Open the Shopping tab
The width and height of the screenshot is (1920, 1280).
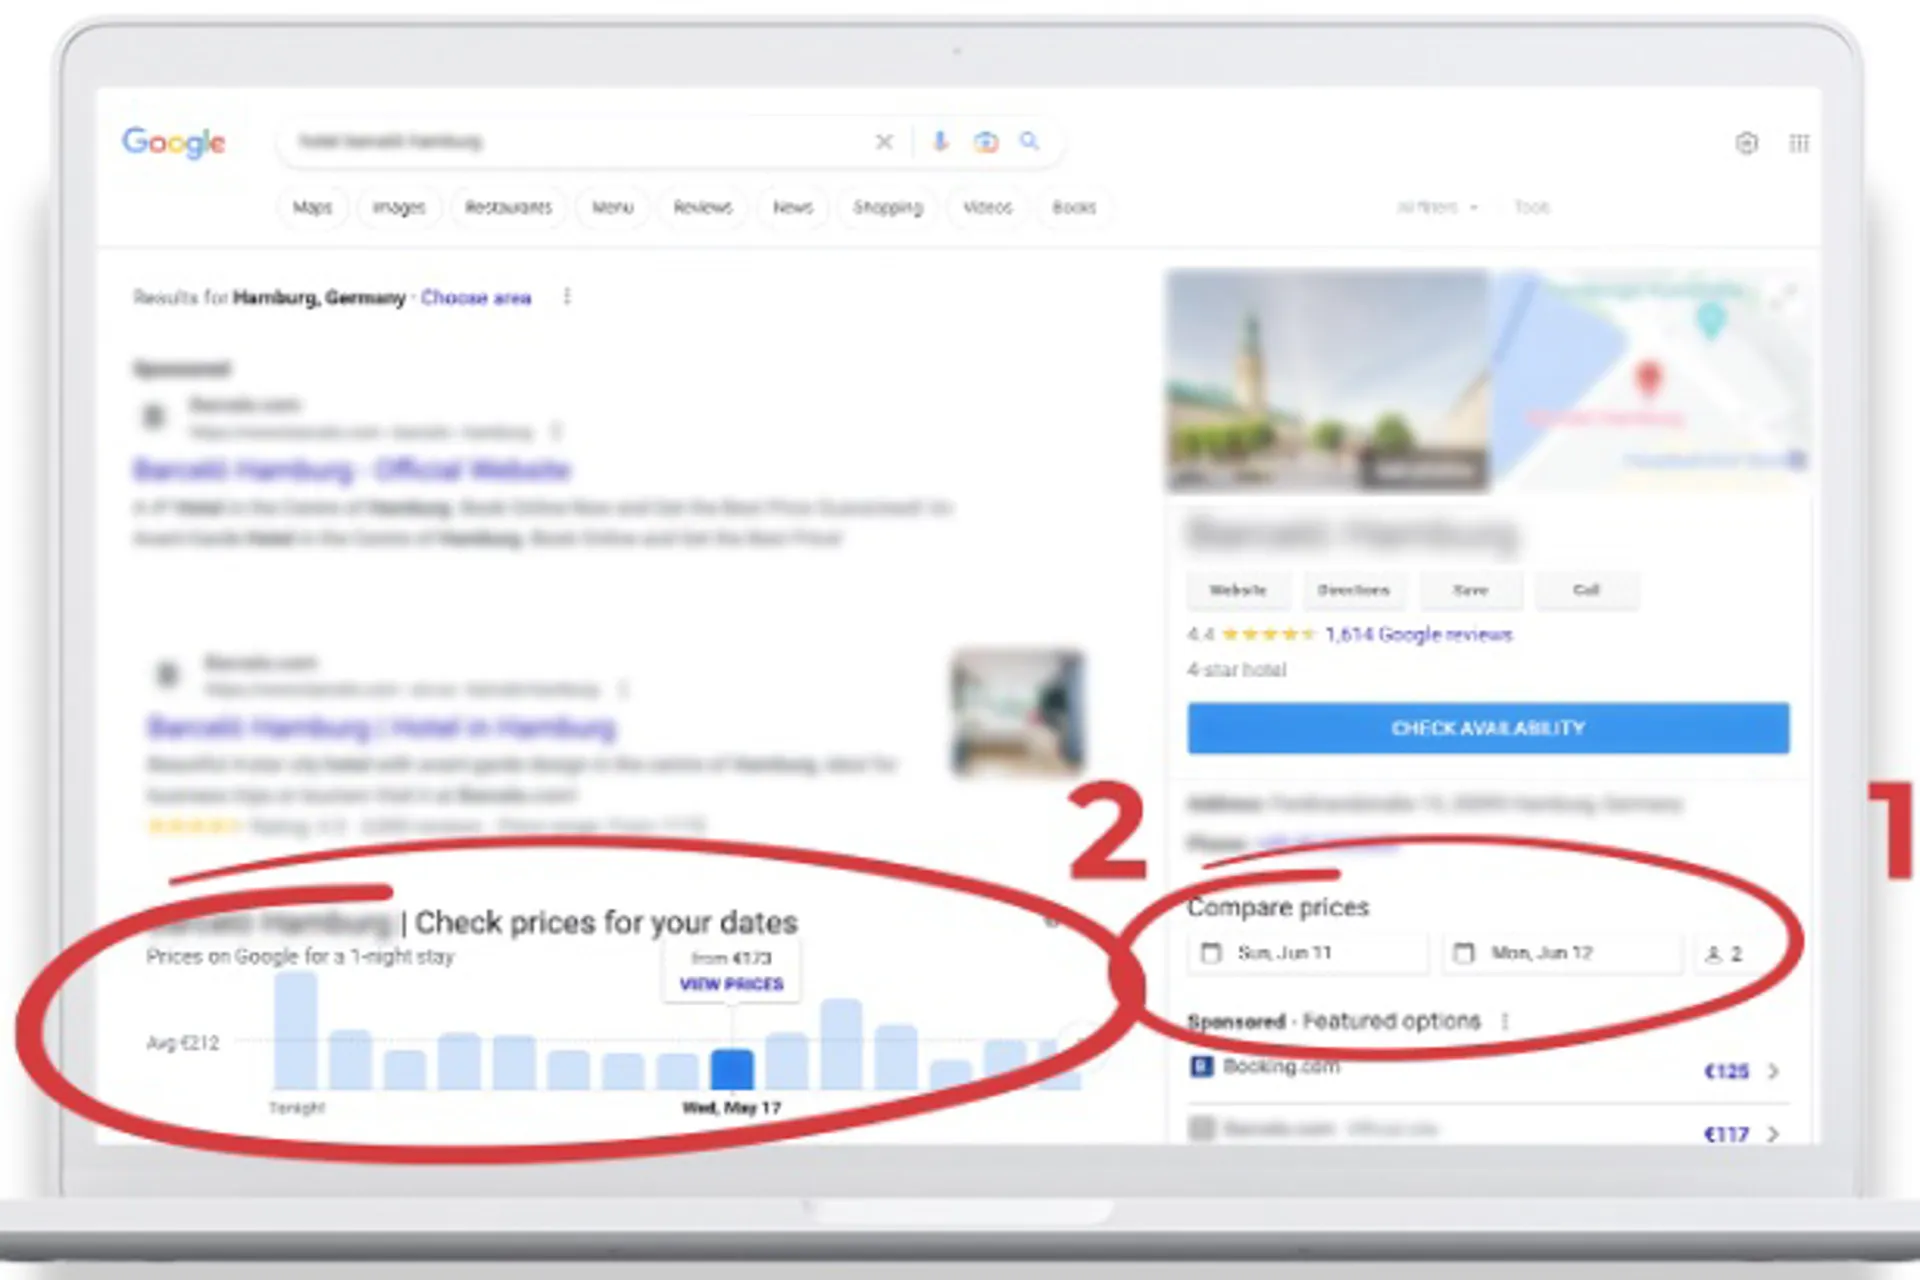click(888, 207)
